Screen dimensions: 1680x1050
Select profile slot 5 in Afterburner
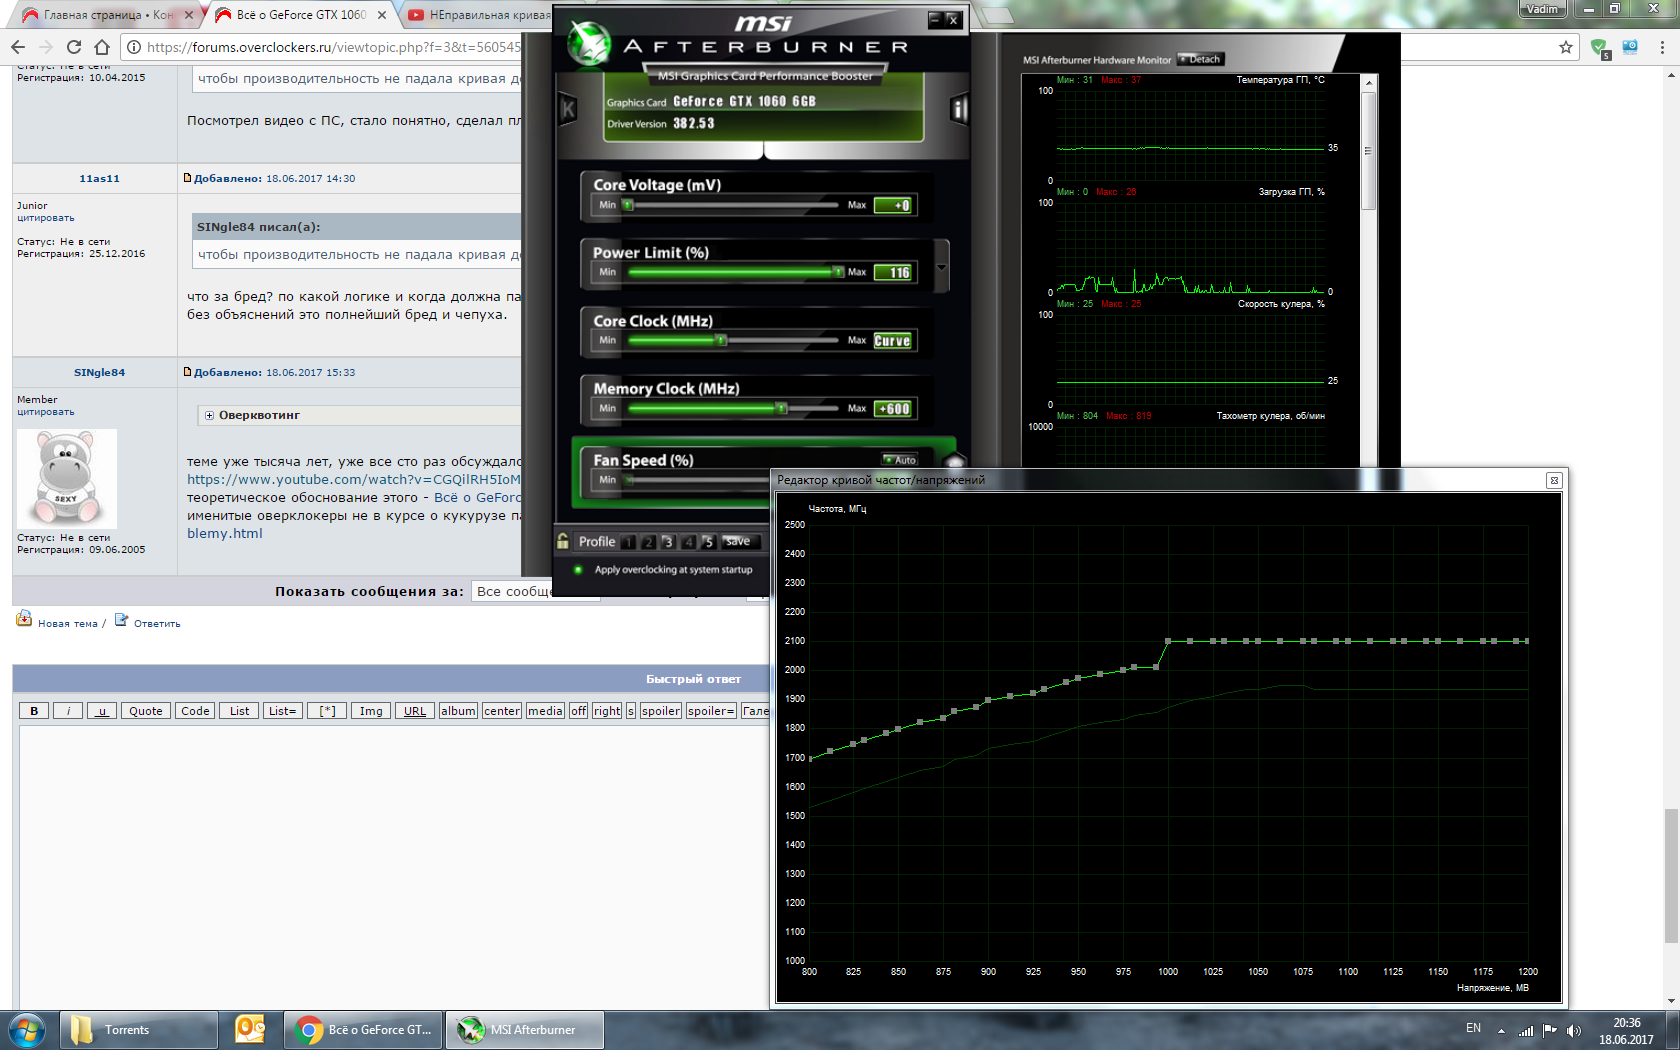click(708, 542)
